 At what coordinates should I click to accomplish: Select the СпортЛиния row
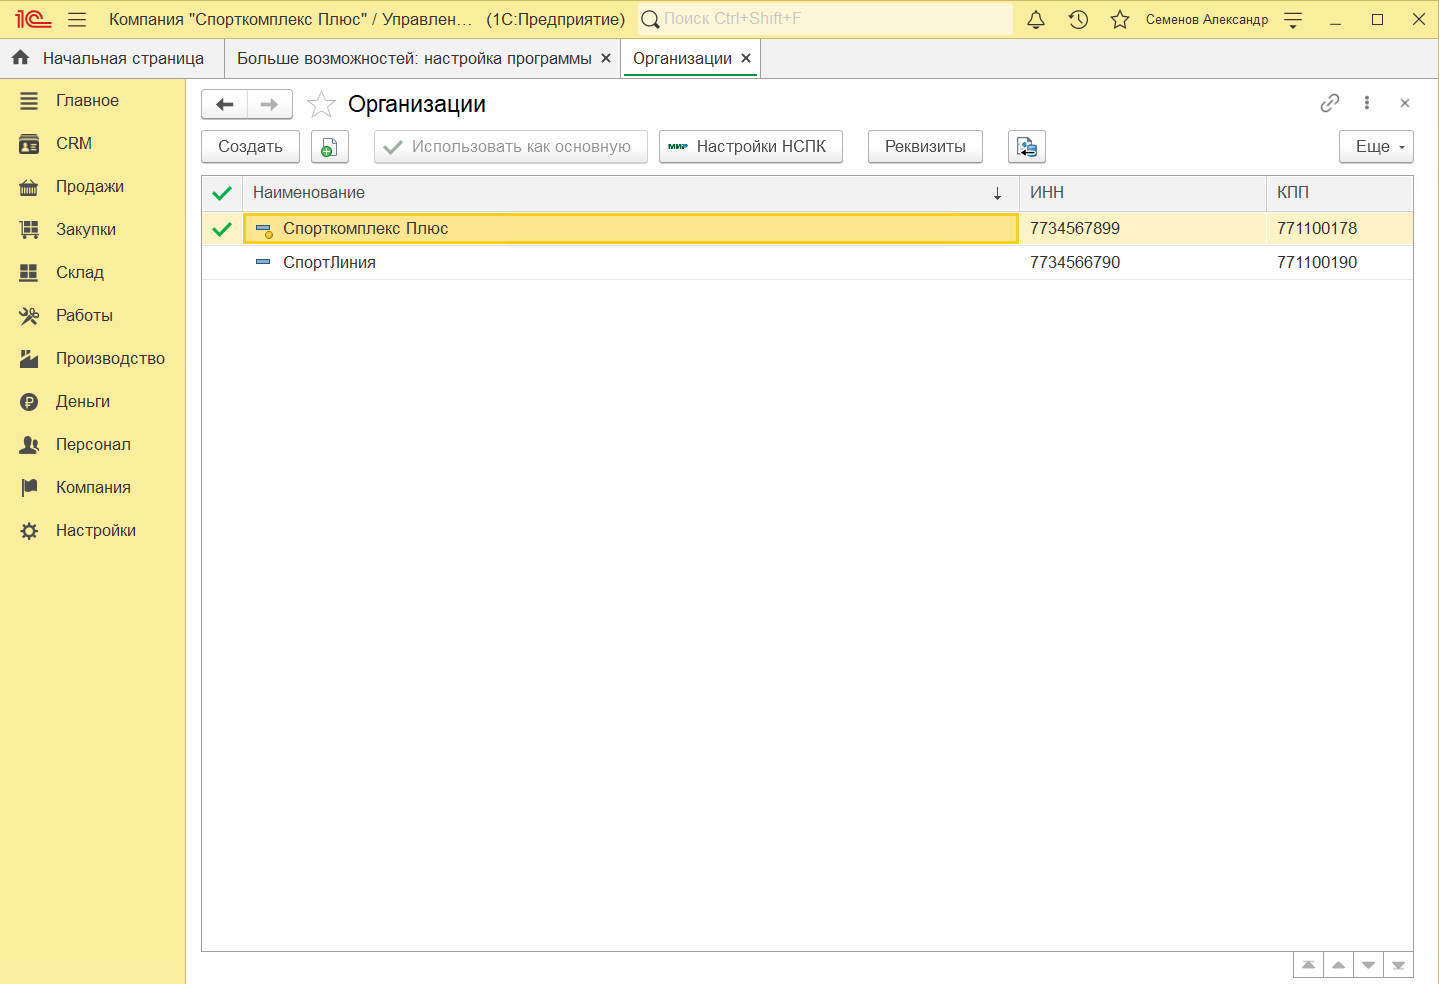click(x=808, y=262)
